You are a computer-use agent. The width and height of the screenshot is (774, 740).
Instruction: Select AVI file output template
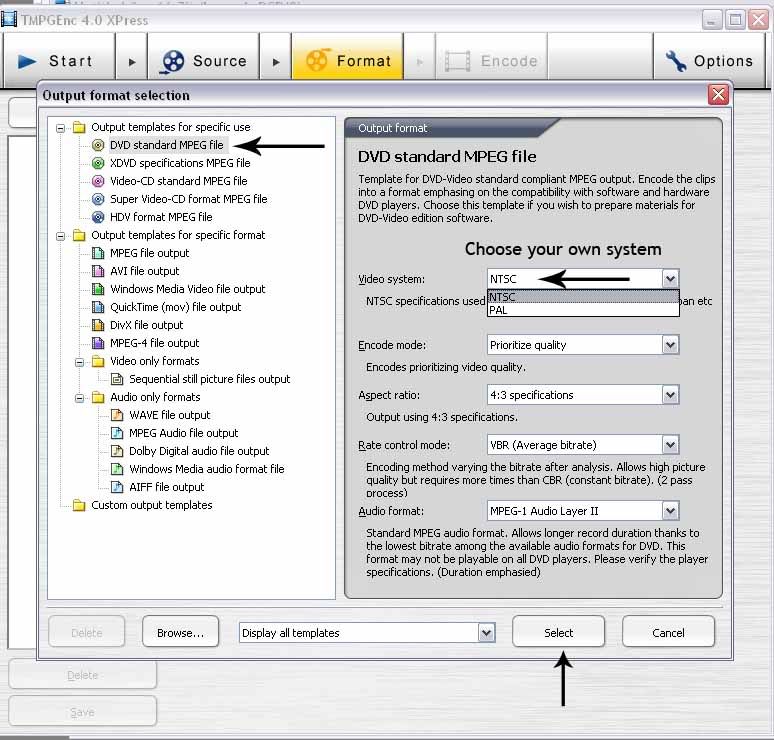click(x=145, y=271)
